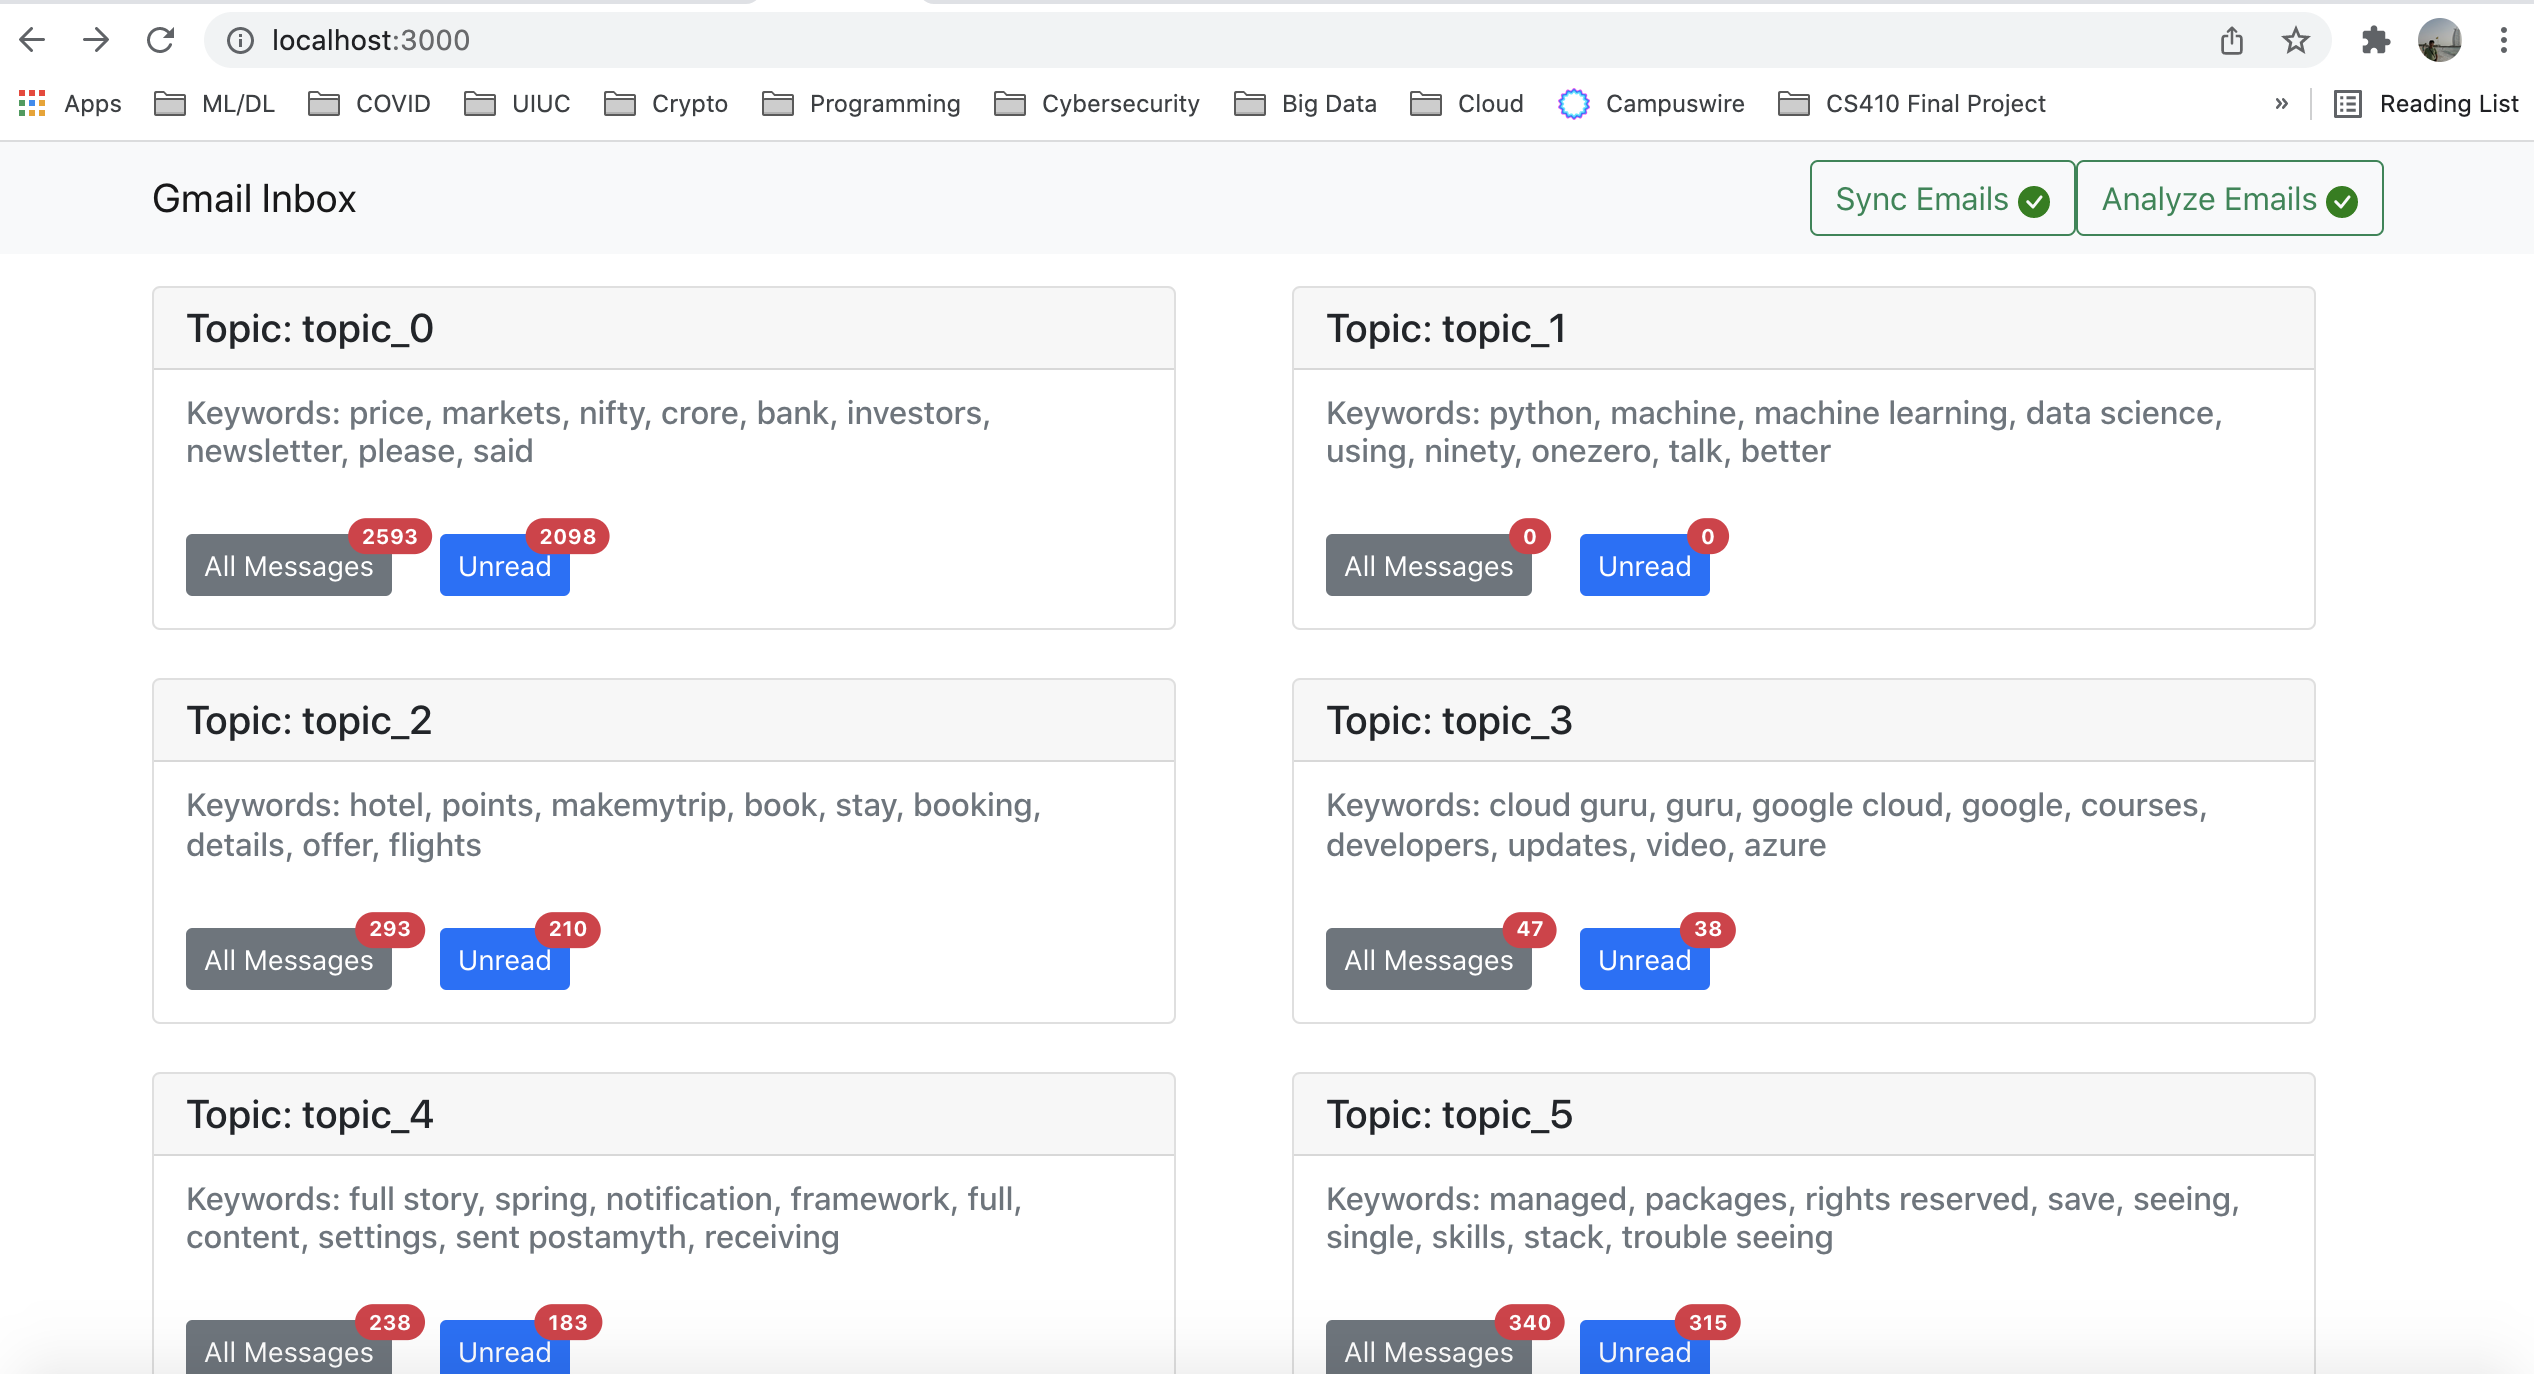The height and width of the screenshot is (1374, 2534).
Task: Open the Apps grid shortcut
Action: [70, 103]
